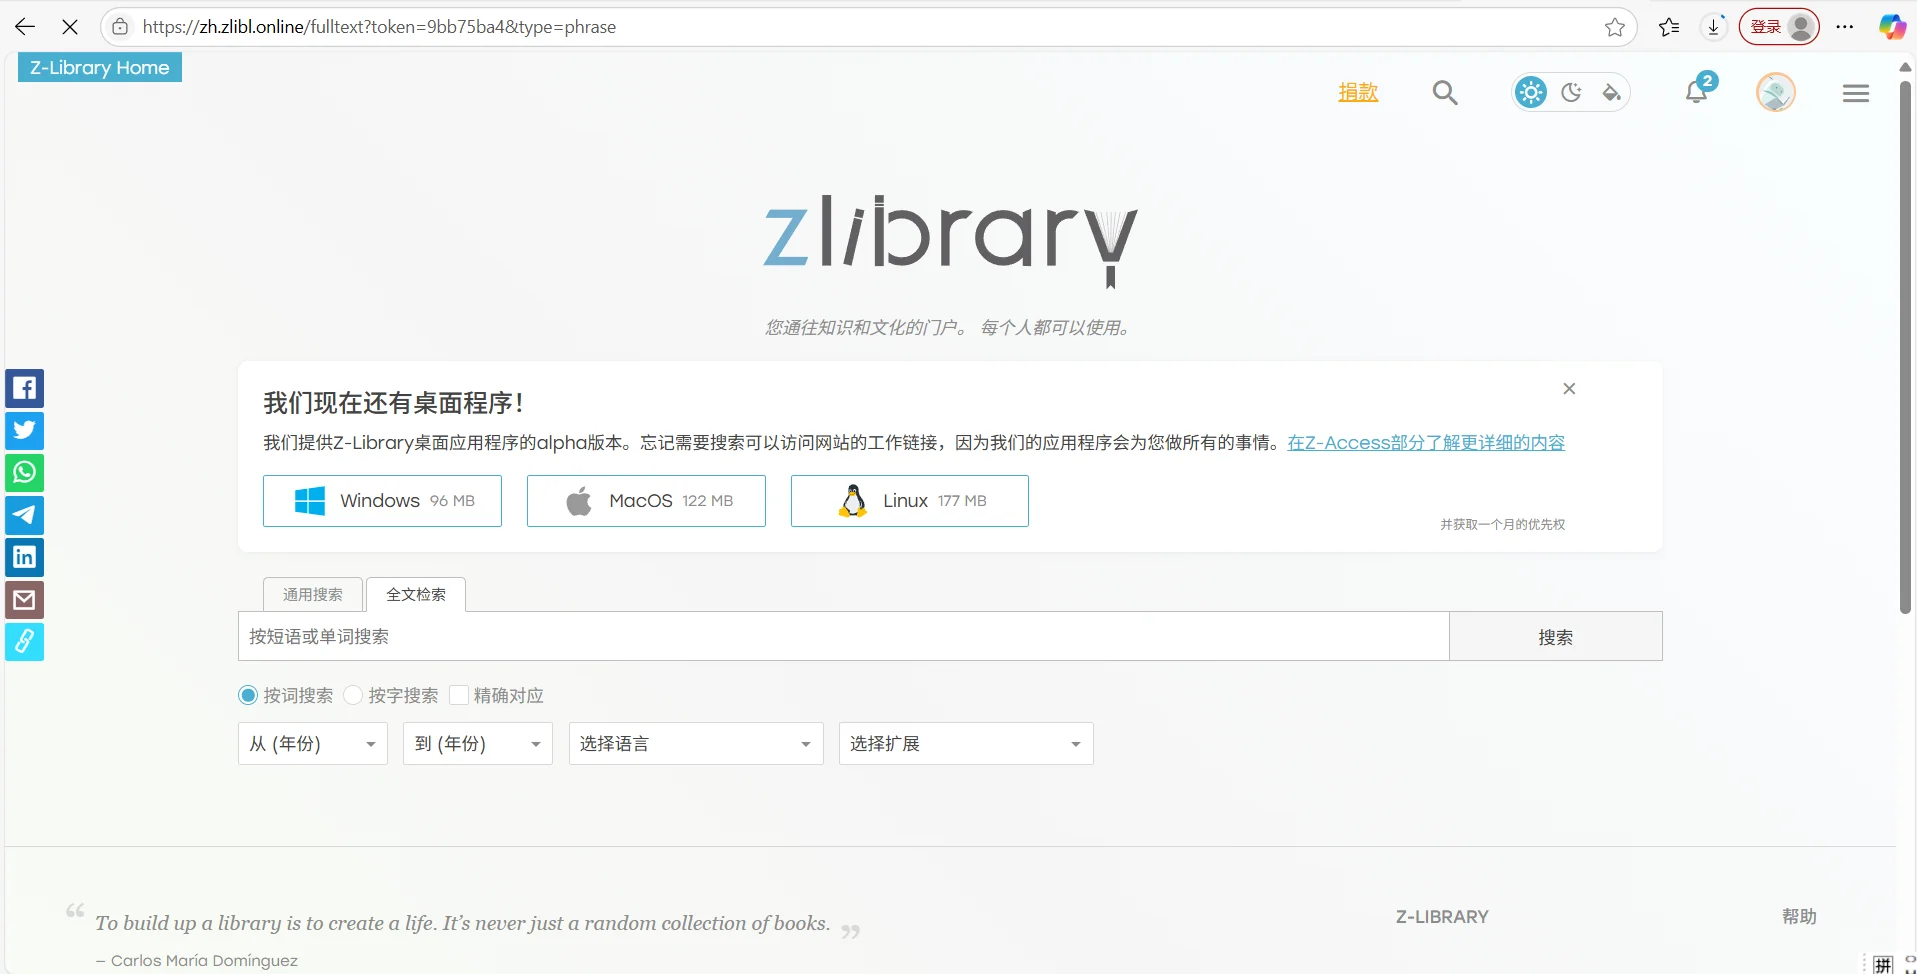Open the magnifier search icon in site header

tap(1445, 93)
